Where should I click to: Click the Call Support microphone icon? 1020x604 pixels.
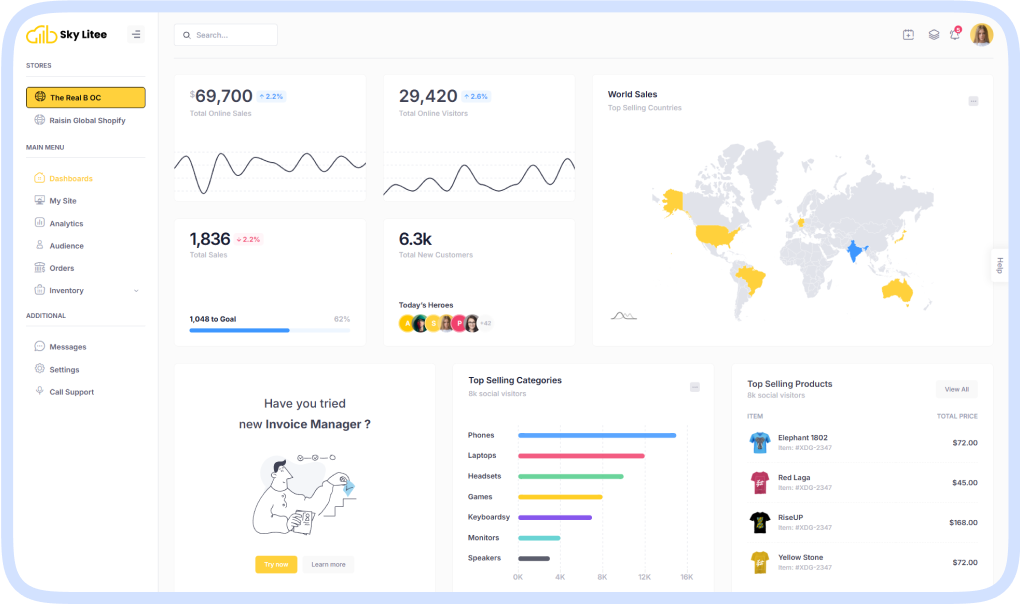(40, 392)
